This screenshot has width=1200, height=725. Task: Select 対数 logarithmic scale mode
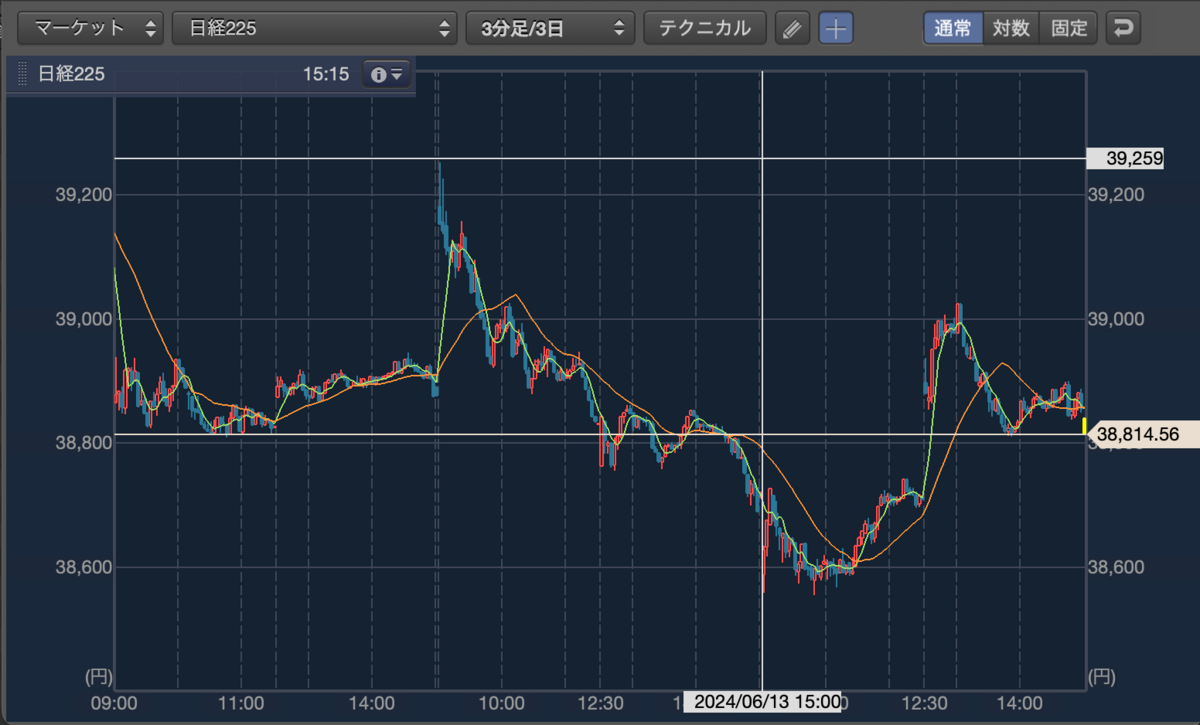1011,28
